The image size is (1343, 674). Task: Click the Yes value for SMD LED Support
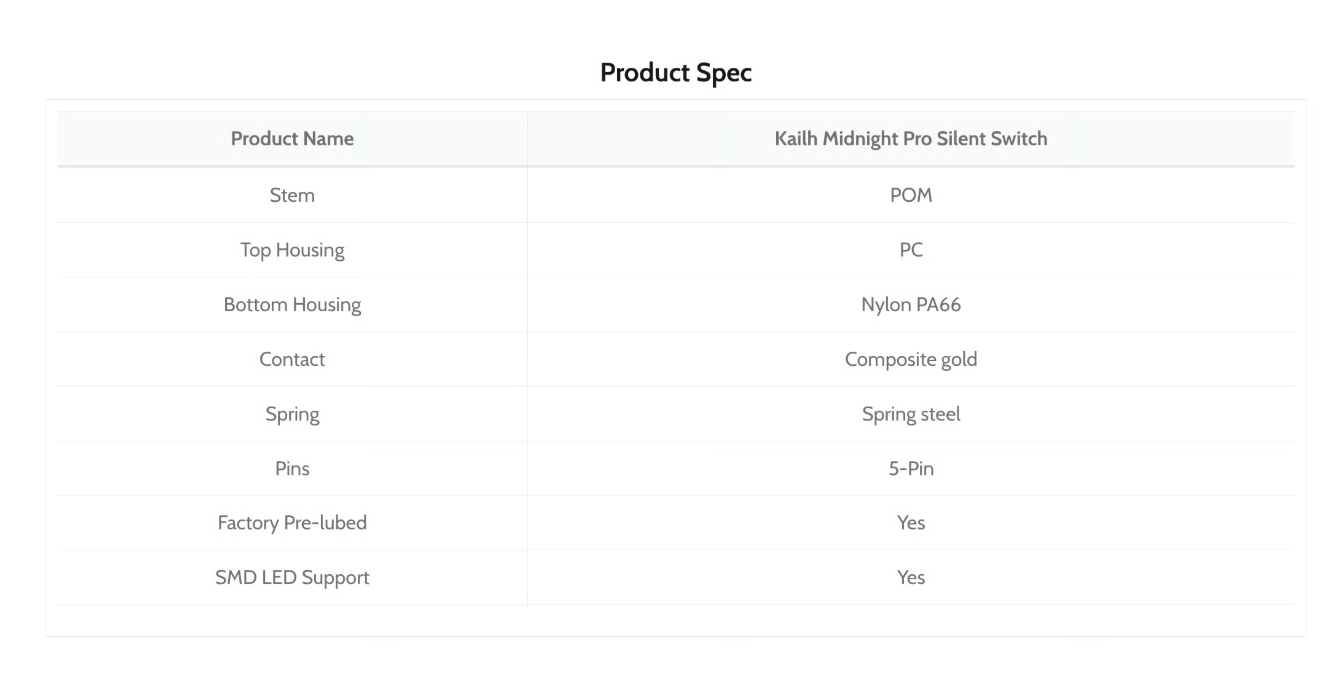point(911,578)
